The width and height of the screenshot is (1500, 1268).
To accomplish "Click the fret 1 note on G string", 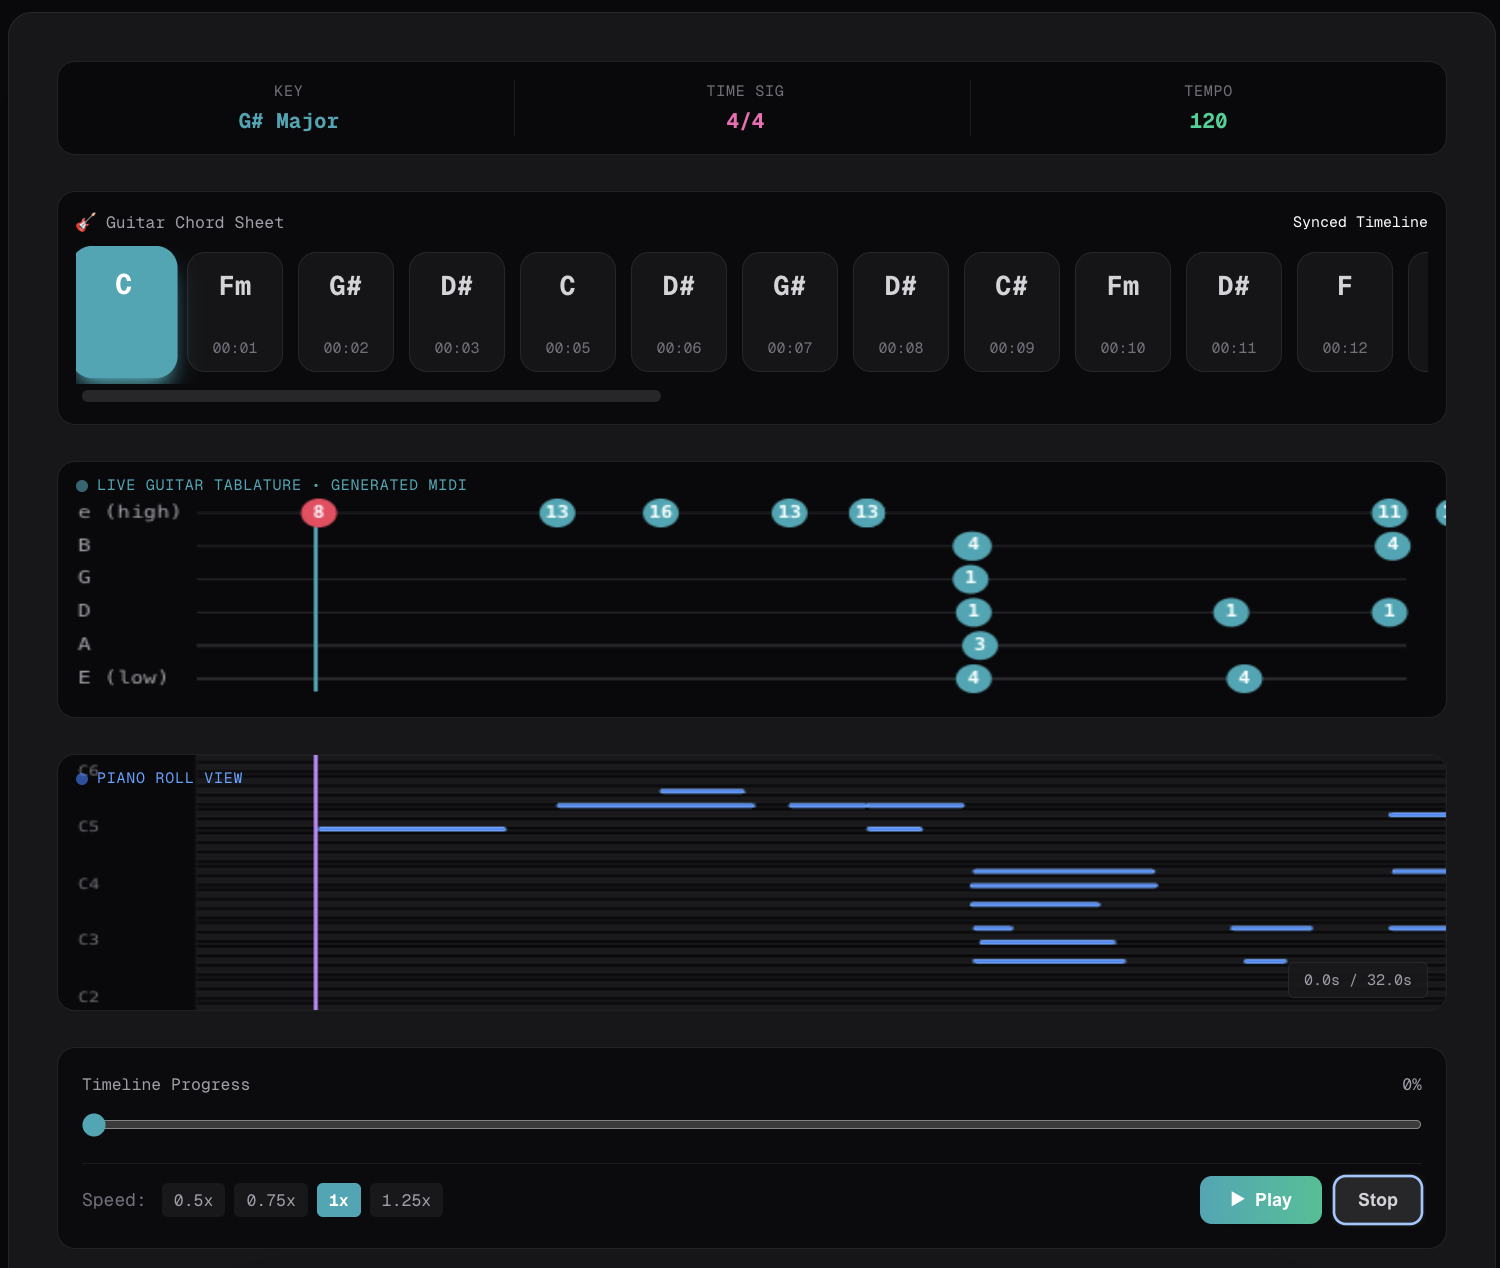I will (970, 578).
